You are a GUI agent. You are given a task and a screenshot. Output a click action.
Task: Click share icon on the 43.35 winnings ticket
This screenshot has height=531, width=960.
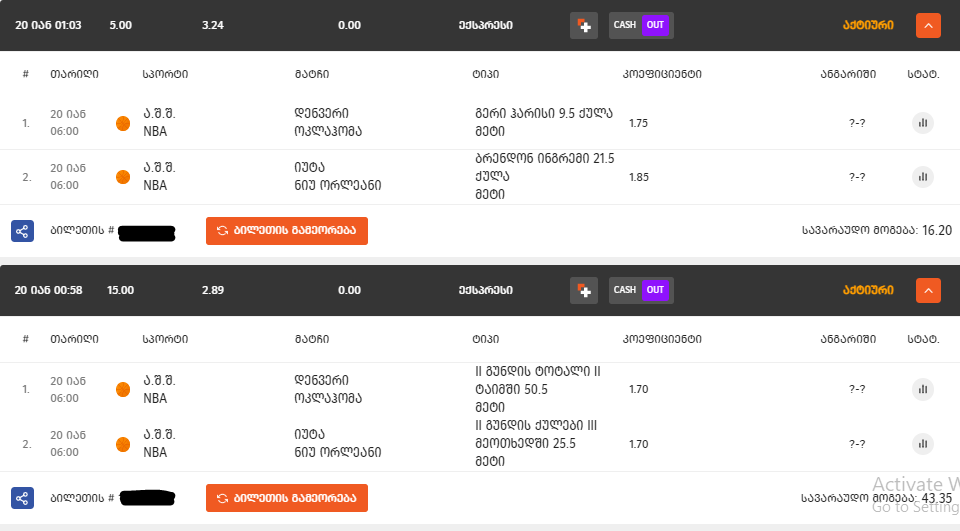pos(23,497)
